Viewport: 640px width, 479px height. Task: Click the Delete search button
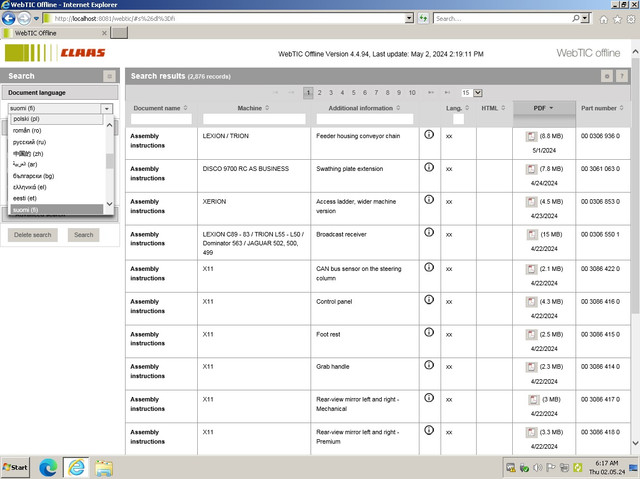[x=33, y=235]
